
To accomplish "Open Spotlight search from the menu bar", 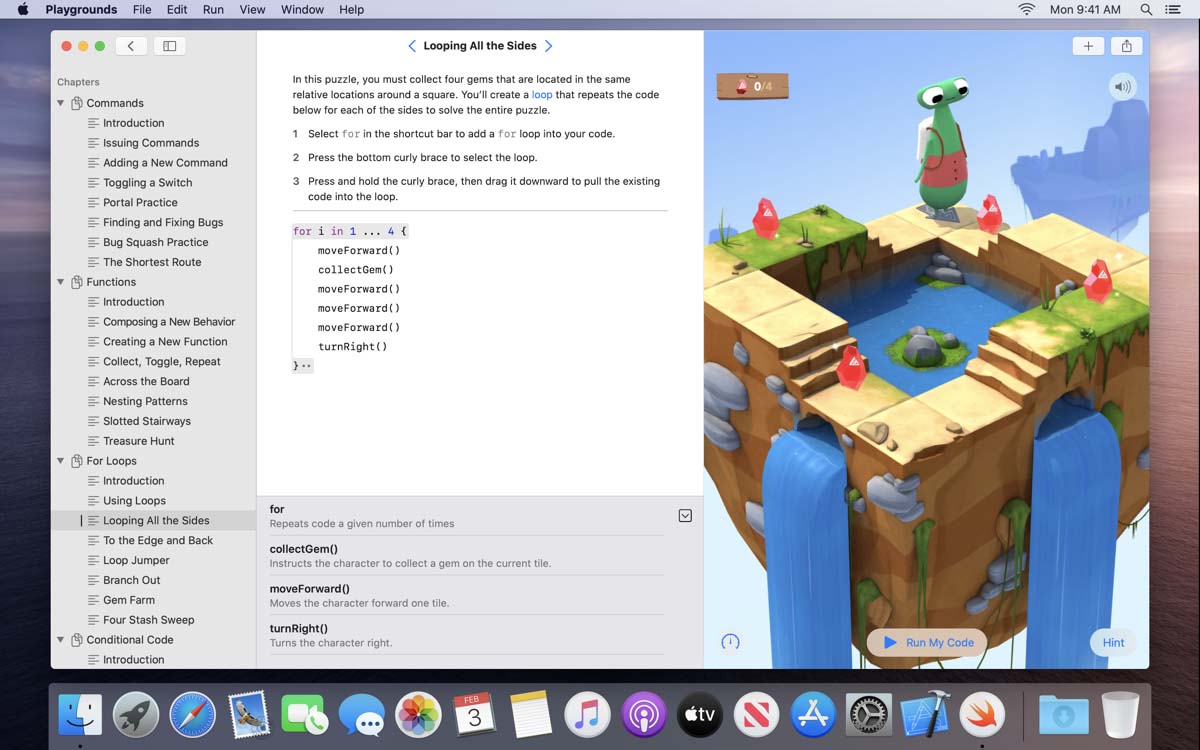I will (1146, 10).
